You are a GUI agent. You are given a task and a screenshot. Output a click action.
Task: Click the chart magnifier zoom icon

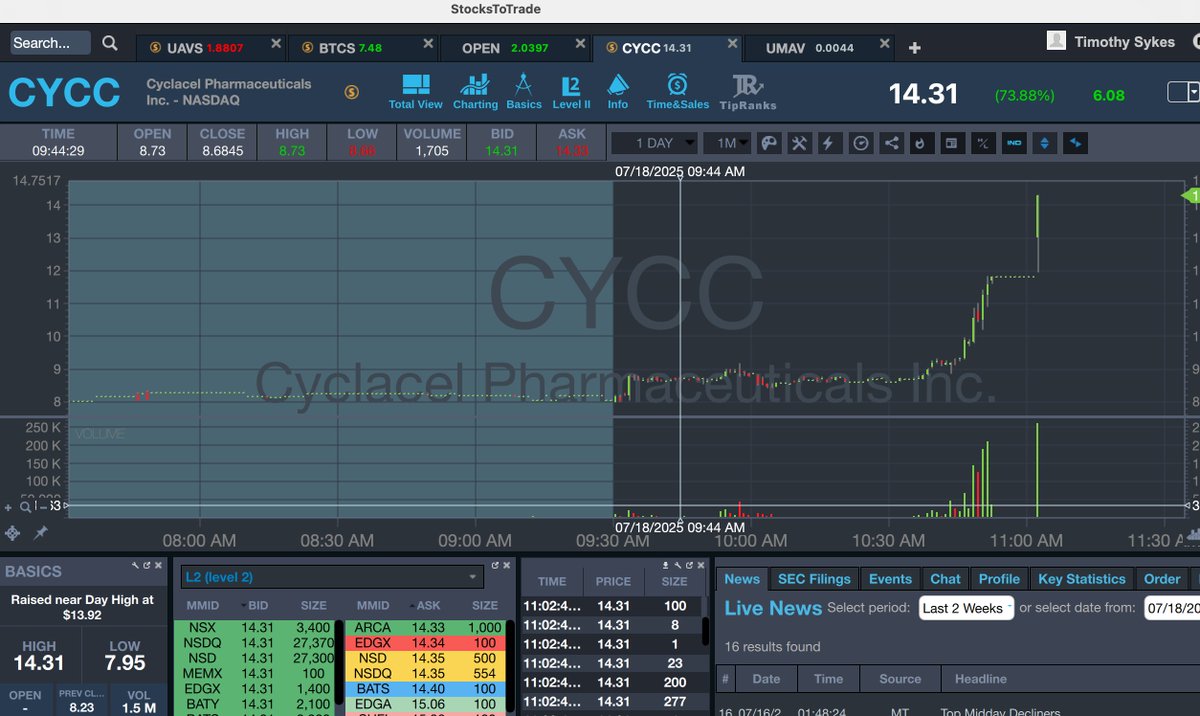(x=25, y=507)
